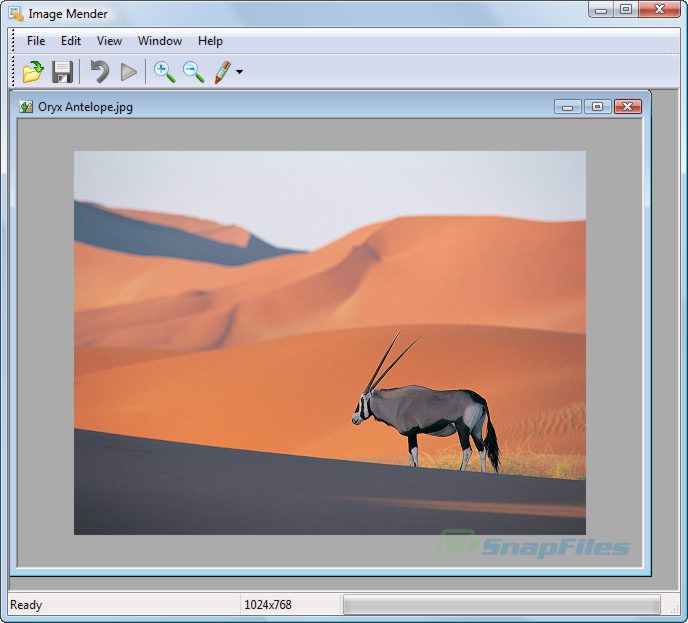
Task: Click the Zoom In magnifier icon
Action: (x=164, y=72)
